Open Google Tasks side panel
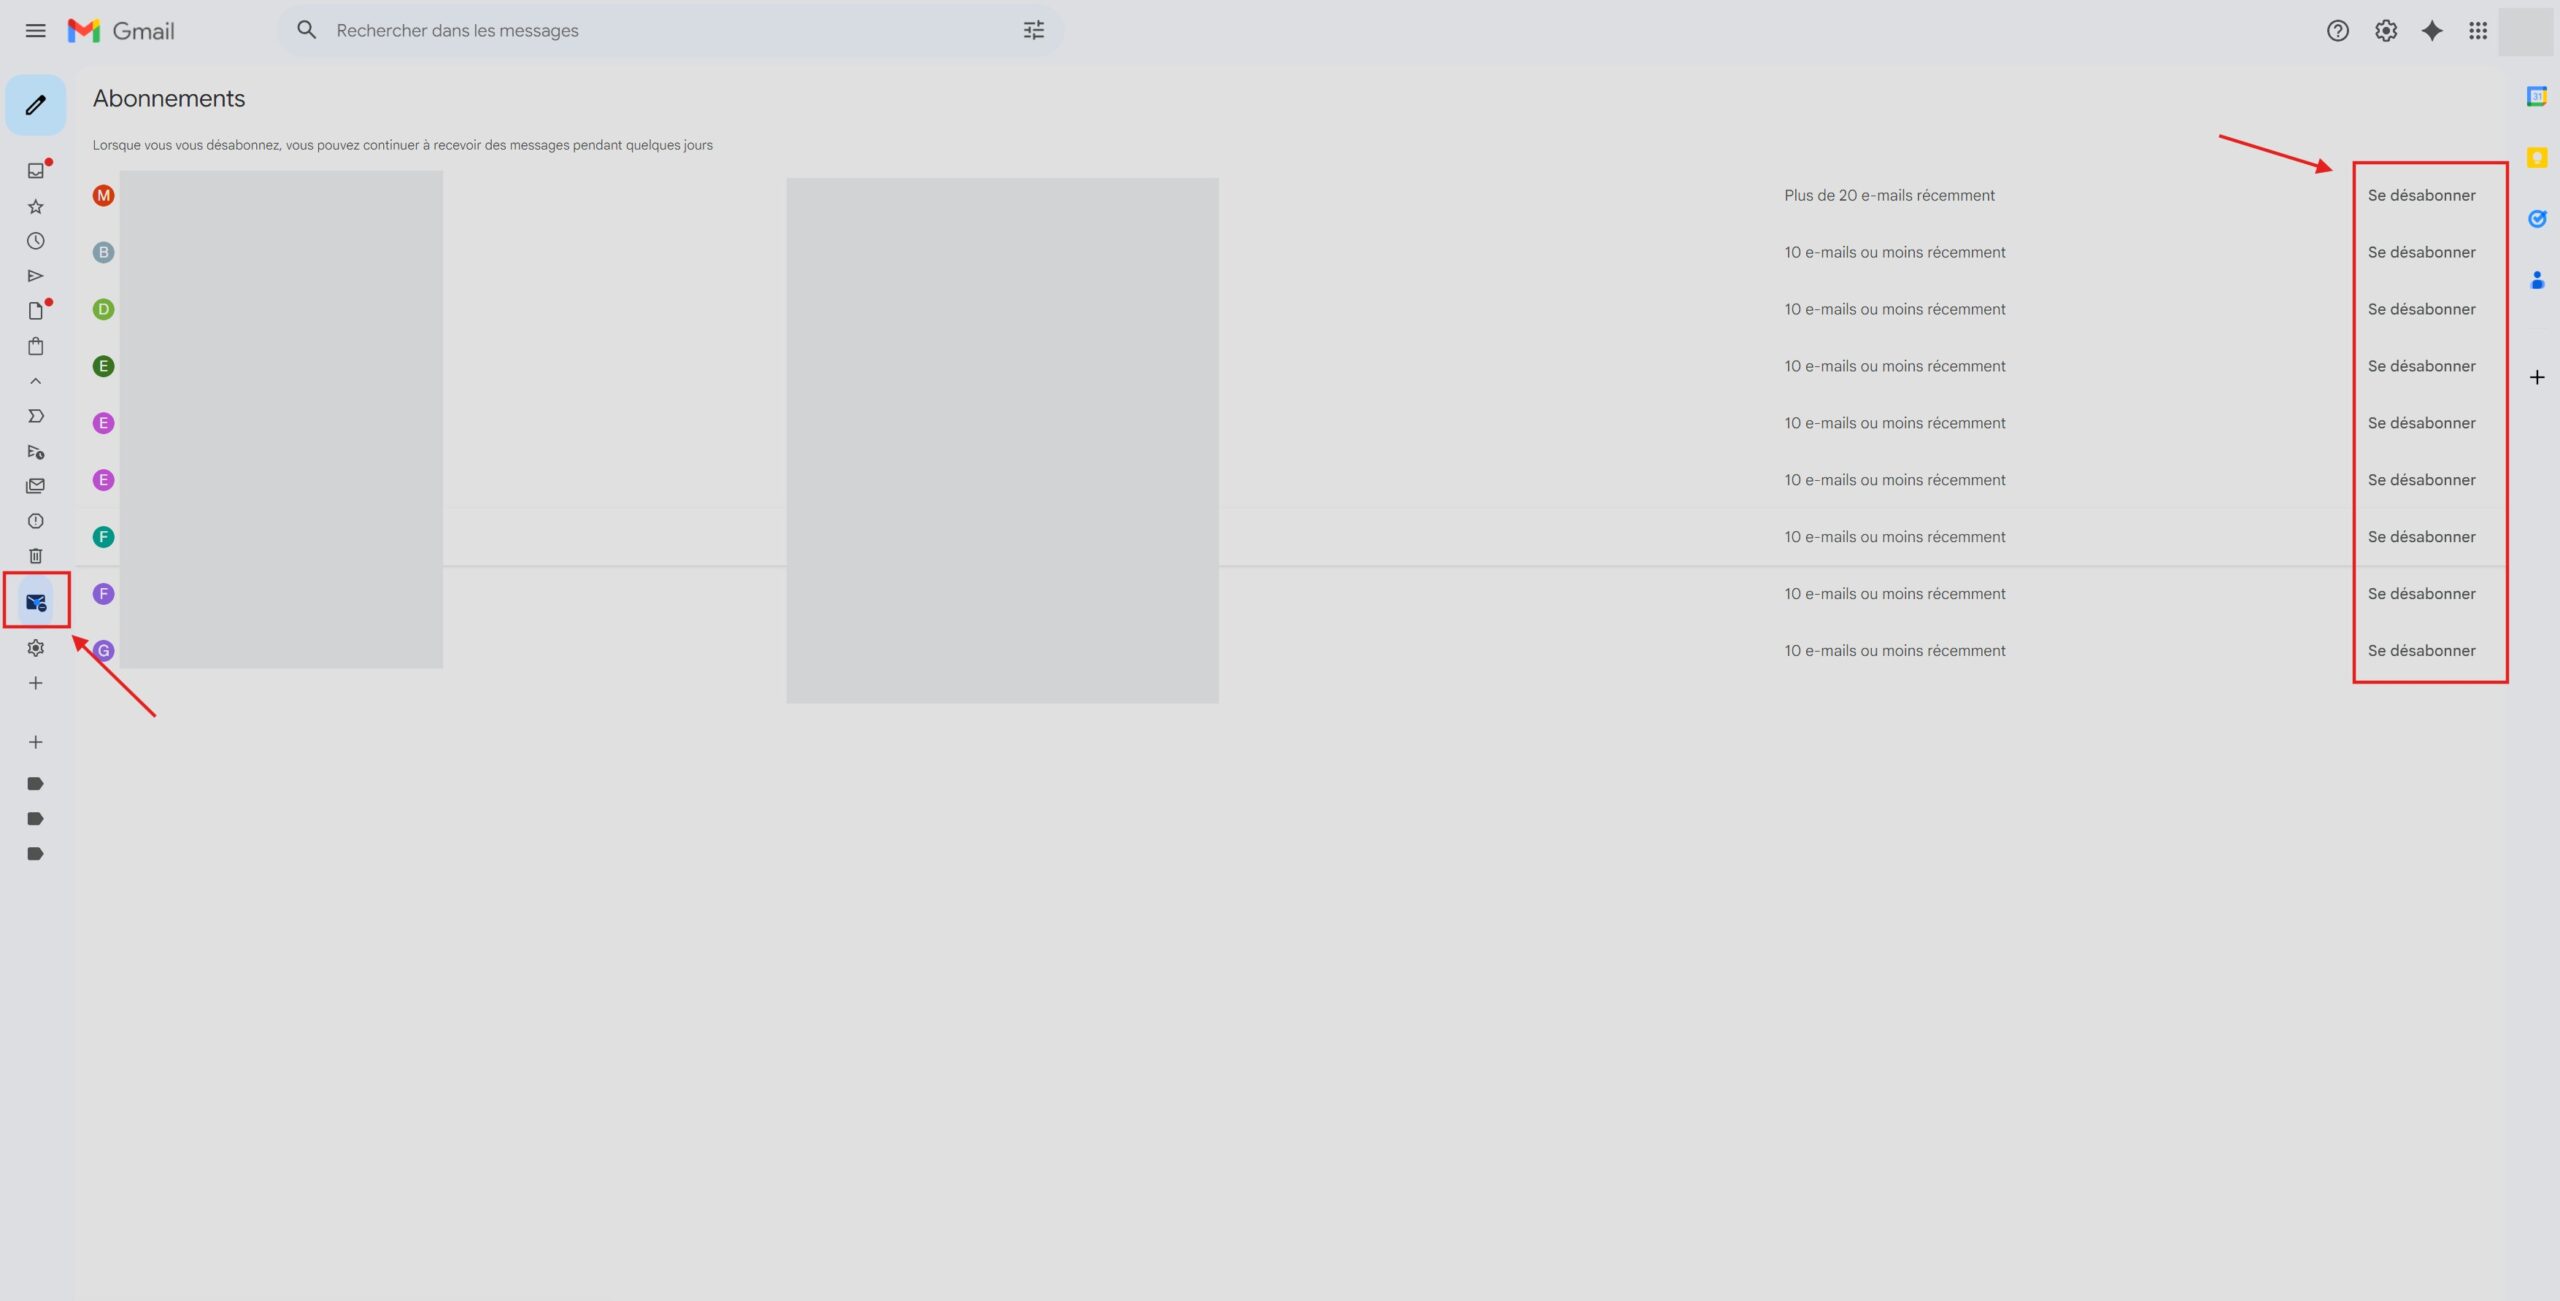The image size is (2560, 1301). [x=2538, y=219]
